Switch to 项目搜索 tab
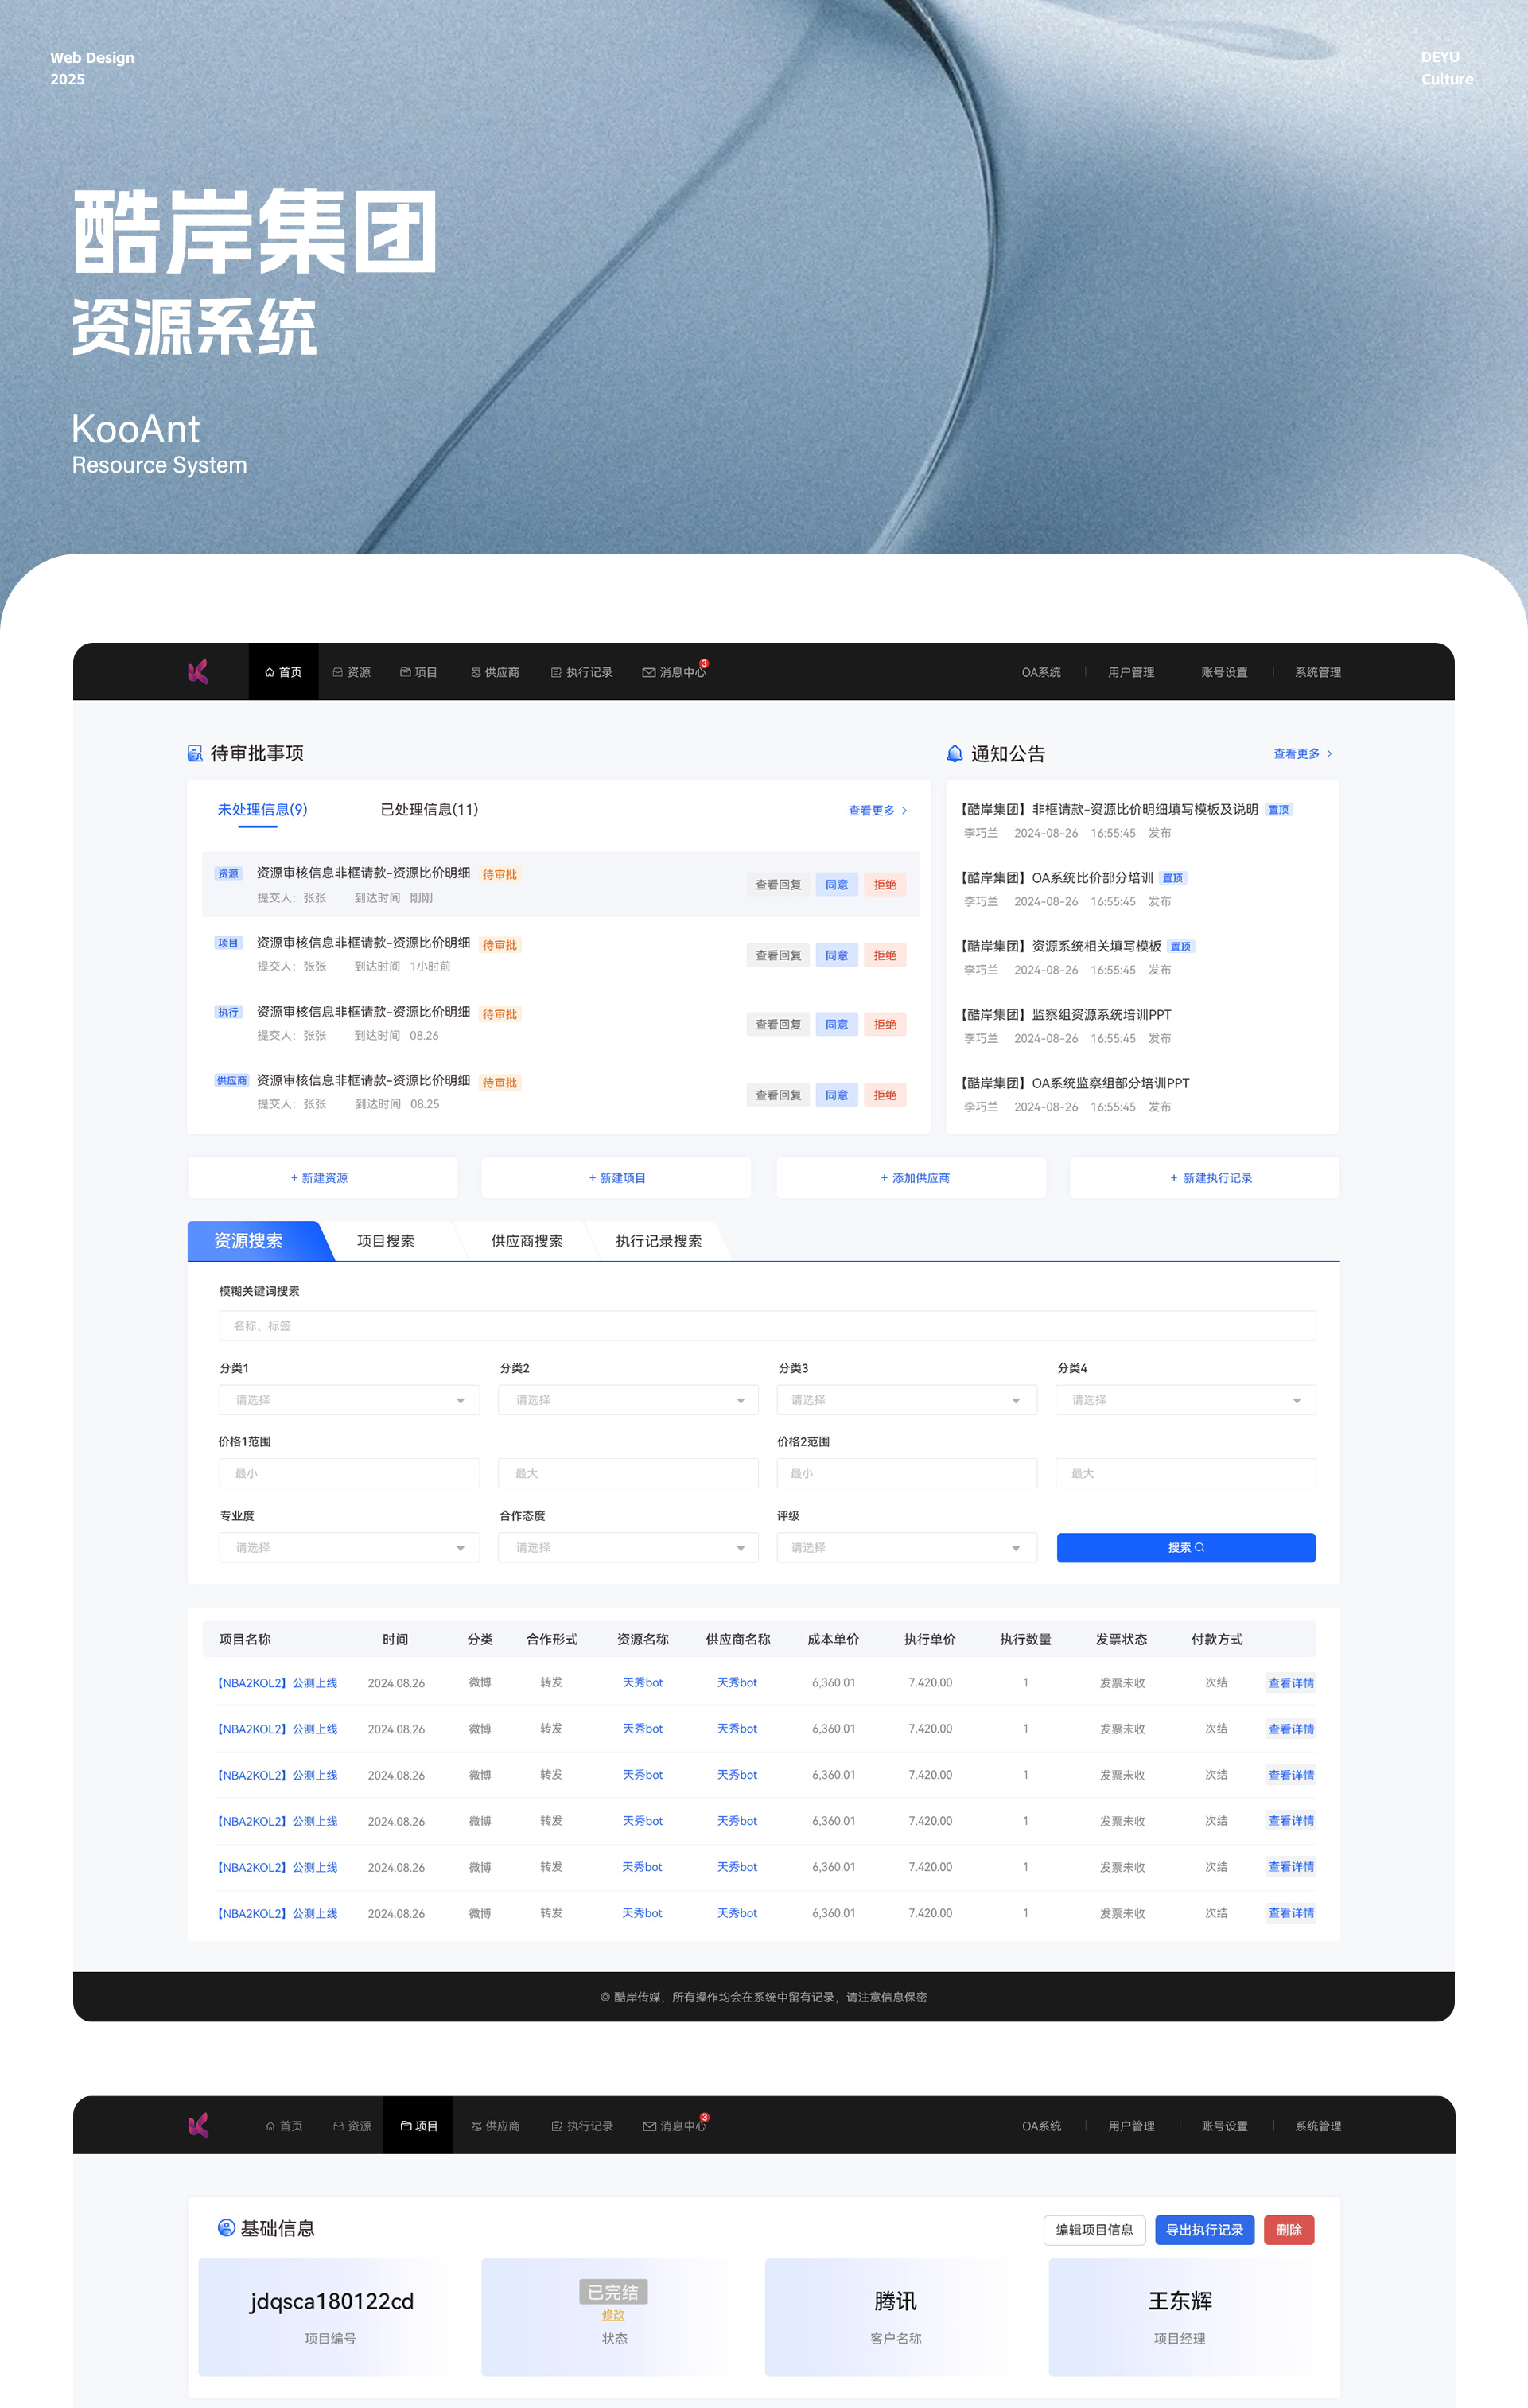Viewport: 1528px width, 2408px height. click(386, 1241)
